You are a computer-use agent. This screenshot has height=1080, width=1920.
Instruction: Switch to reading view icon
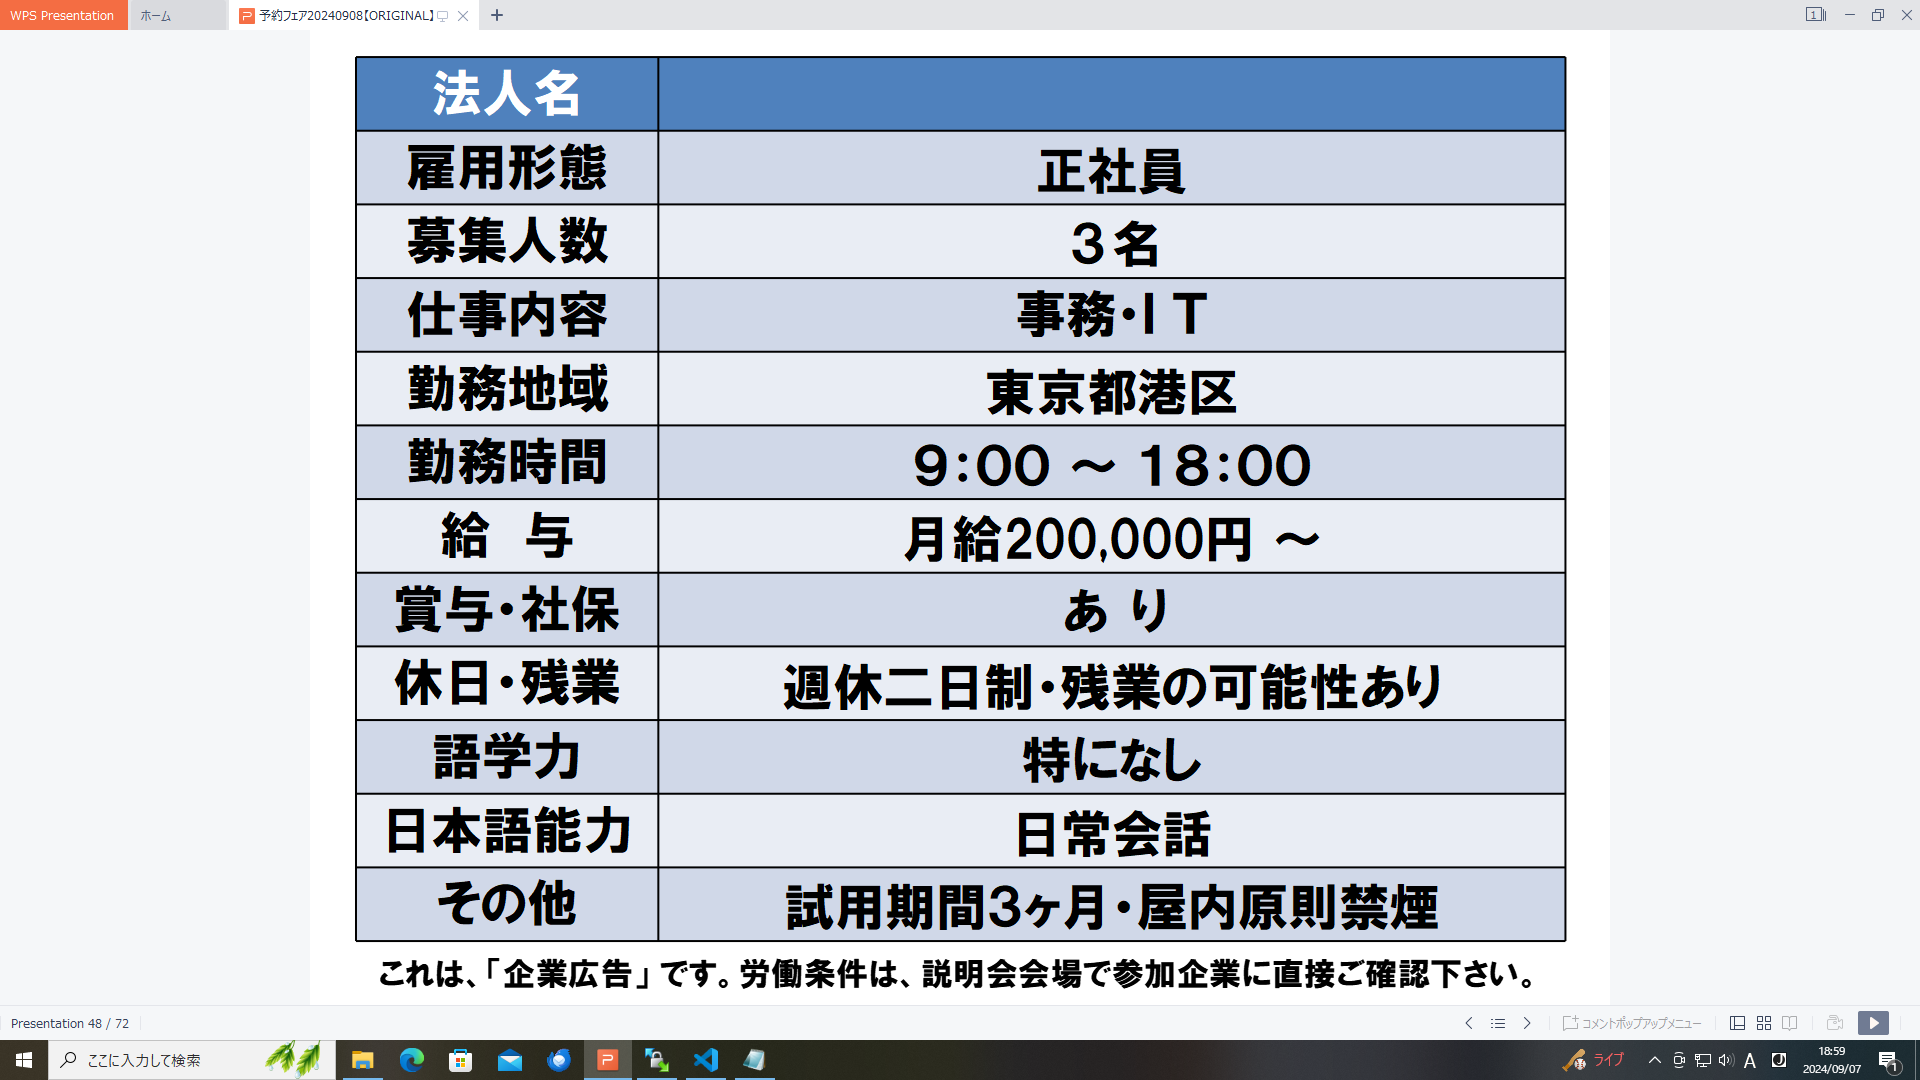pos(1789,1023)
